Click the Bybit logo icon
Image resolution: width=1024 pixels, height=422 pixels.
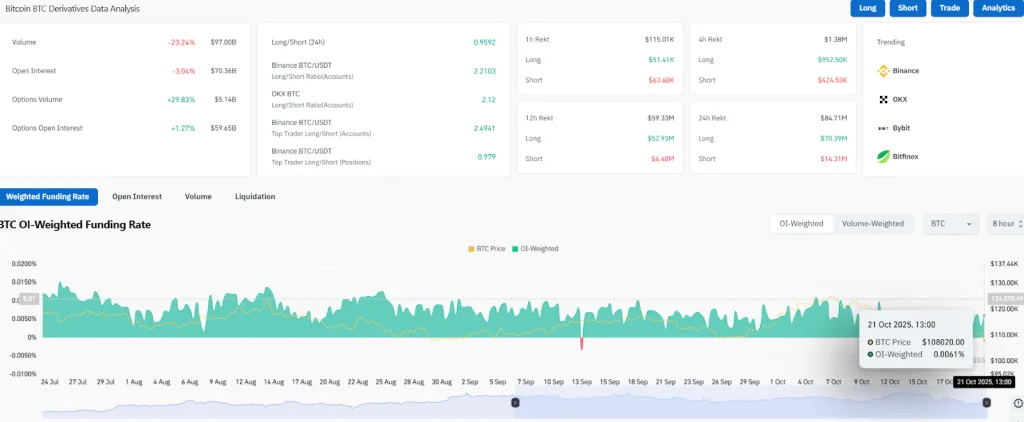[883, 128]
